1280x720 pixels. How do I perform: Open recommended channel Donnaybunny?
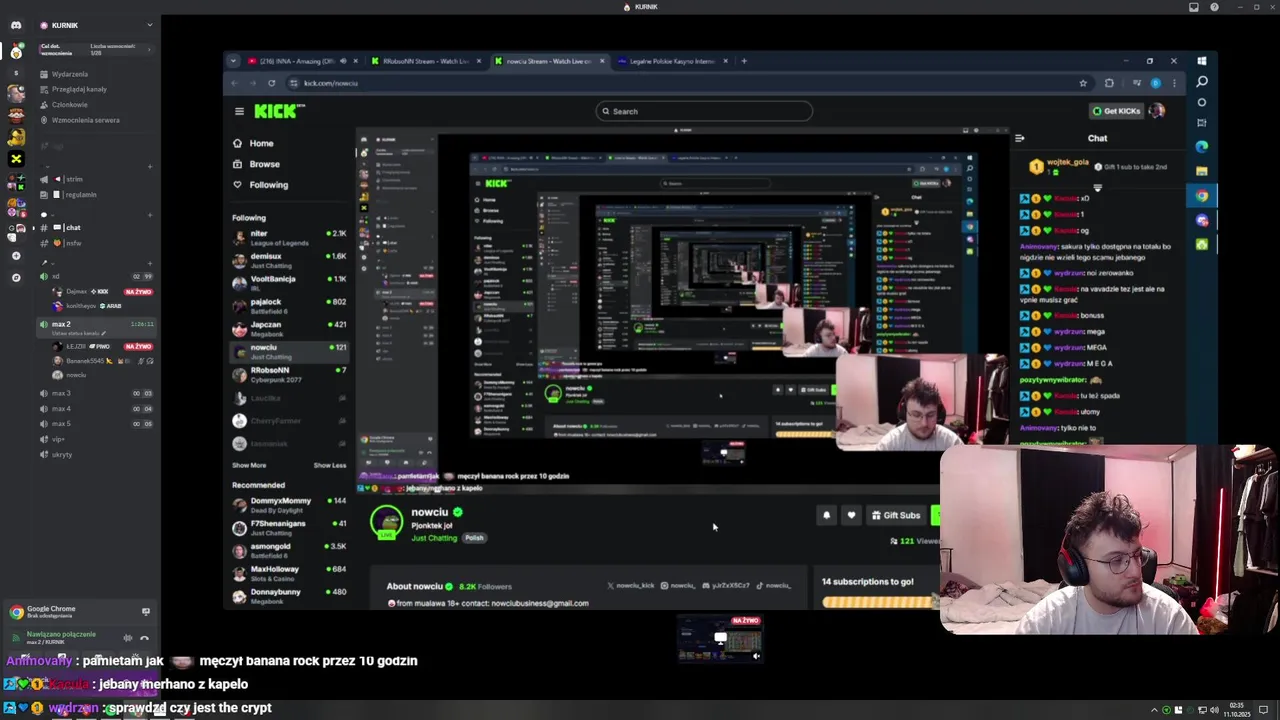click(288, 596)
